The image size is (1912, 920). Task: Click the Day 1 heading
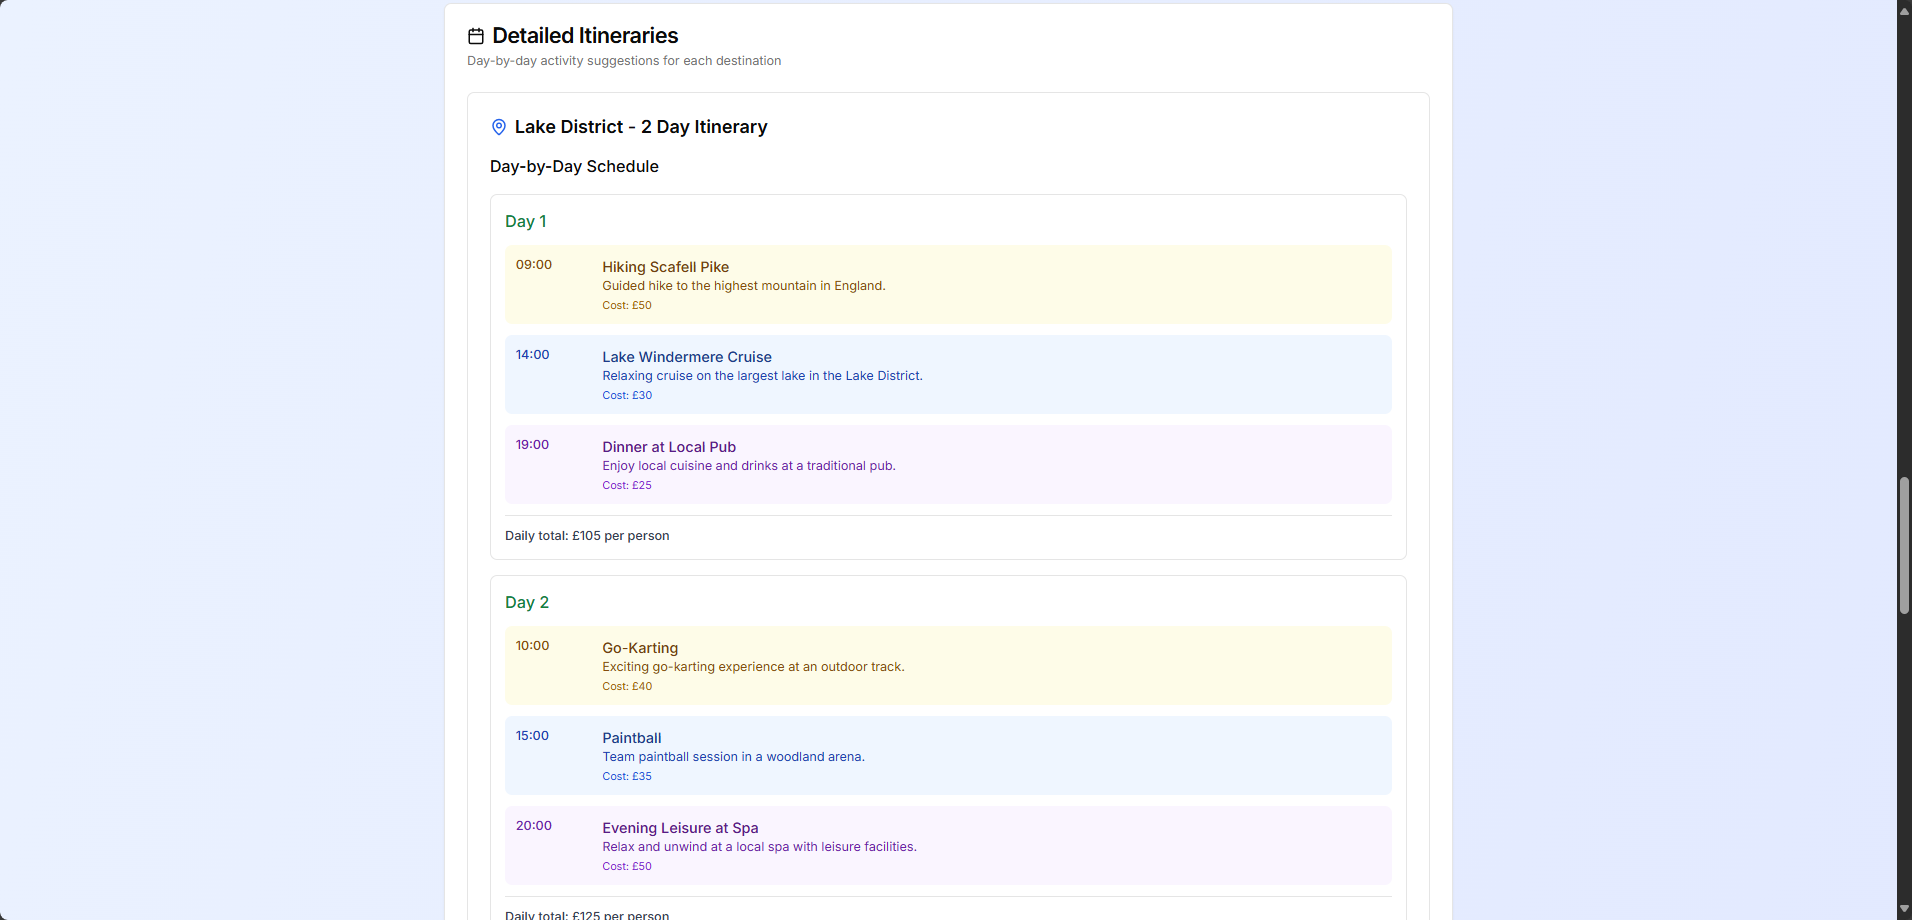point(525,221)
